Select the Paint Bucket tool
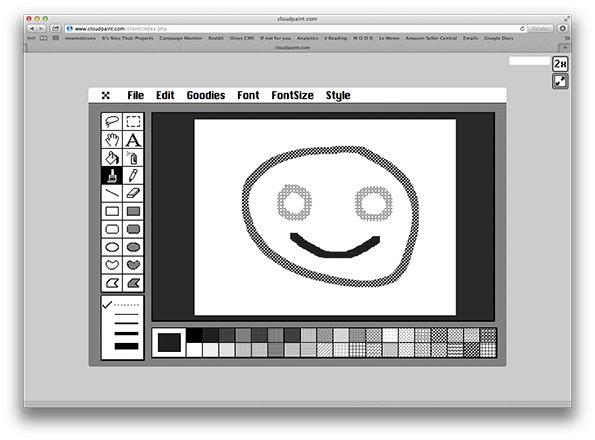Image resolution: width=595 pixels, height=440 pixels. (112, 157)
